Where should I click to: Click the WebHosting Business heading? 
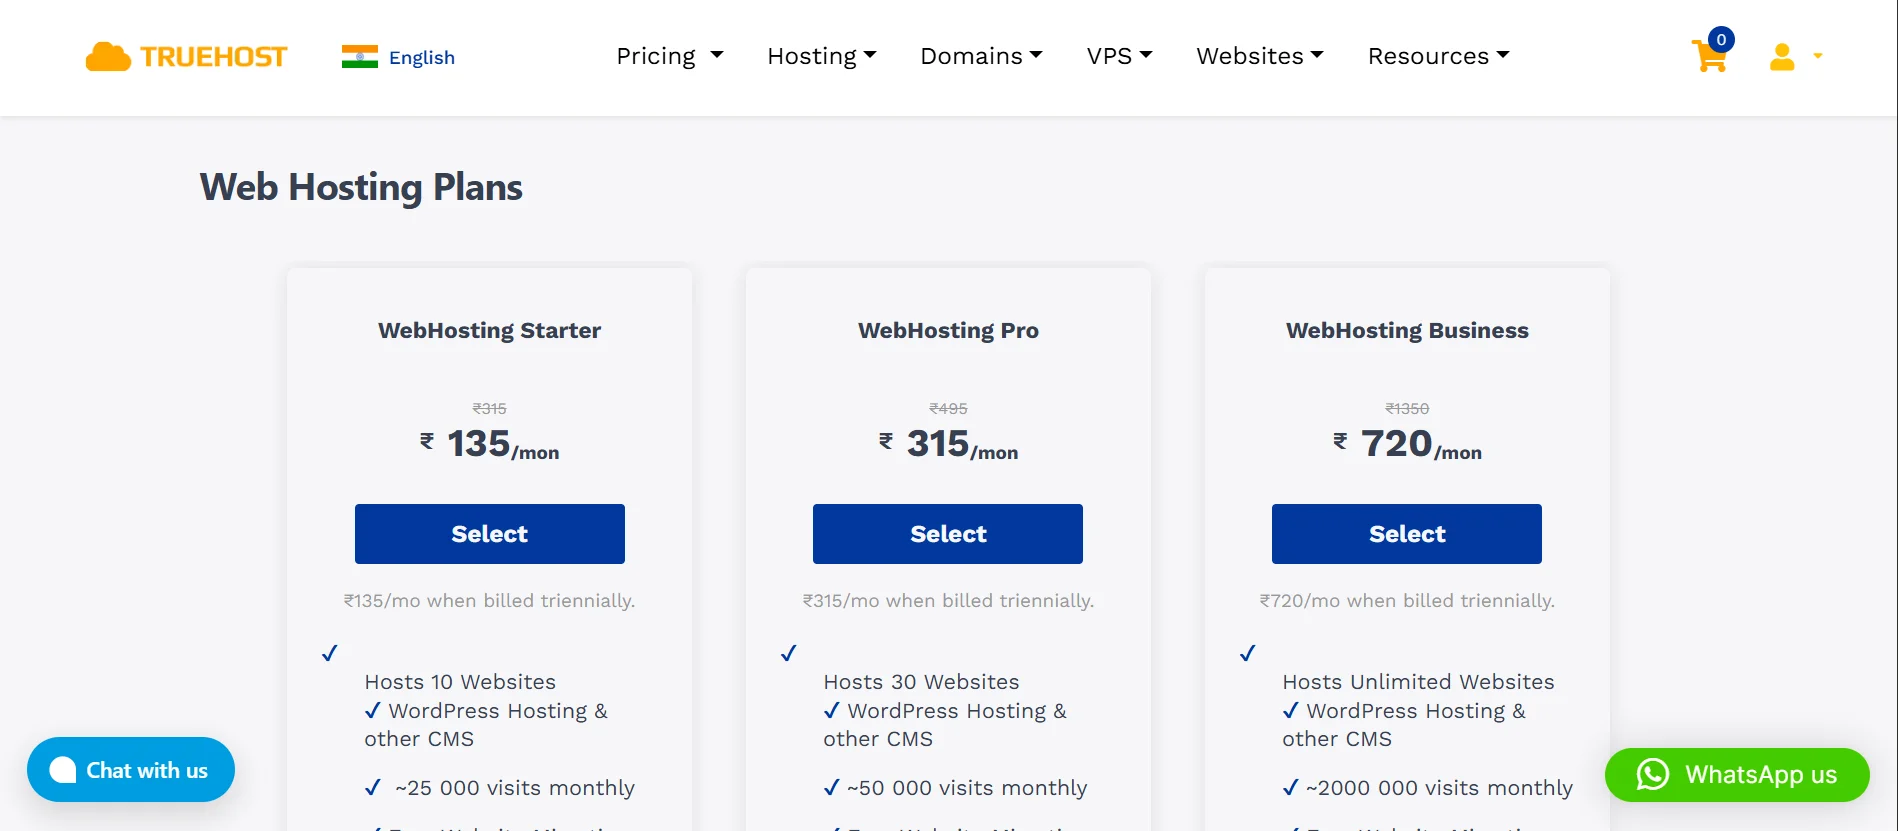[x=1407, y=331]
